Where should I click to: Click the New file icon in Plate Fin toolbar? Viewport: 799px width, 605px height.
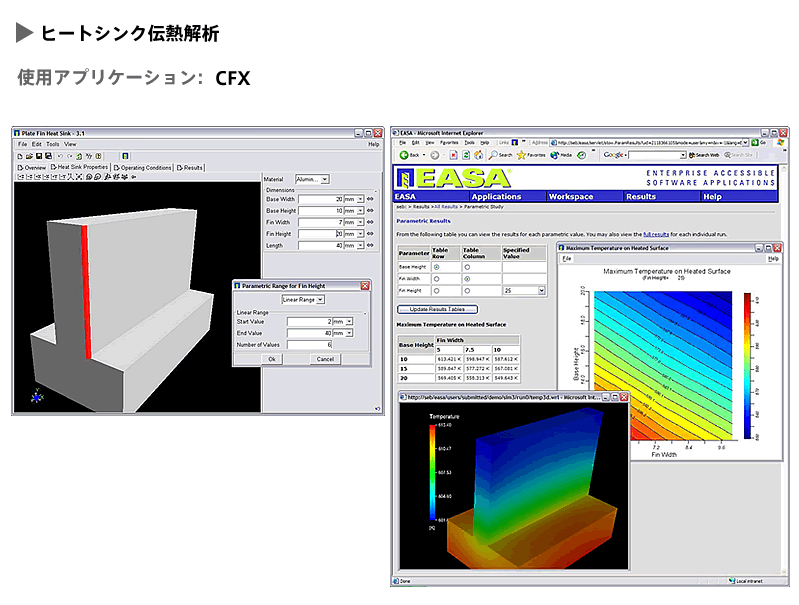click(20, 156)
